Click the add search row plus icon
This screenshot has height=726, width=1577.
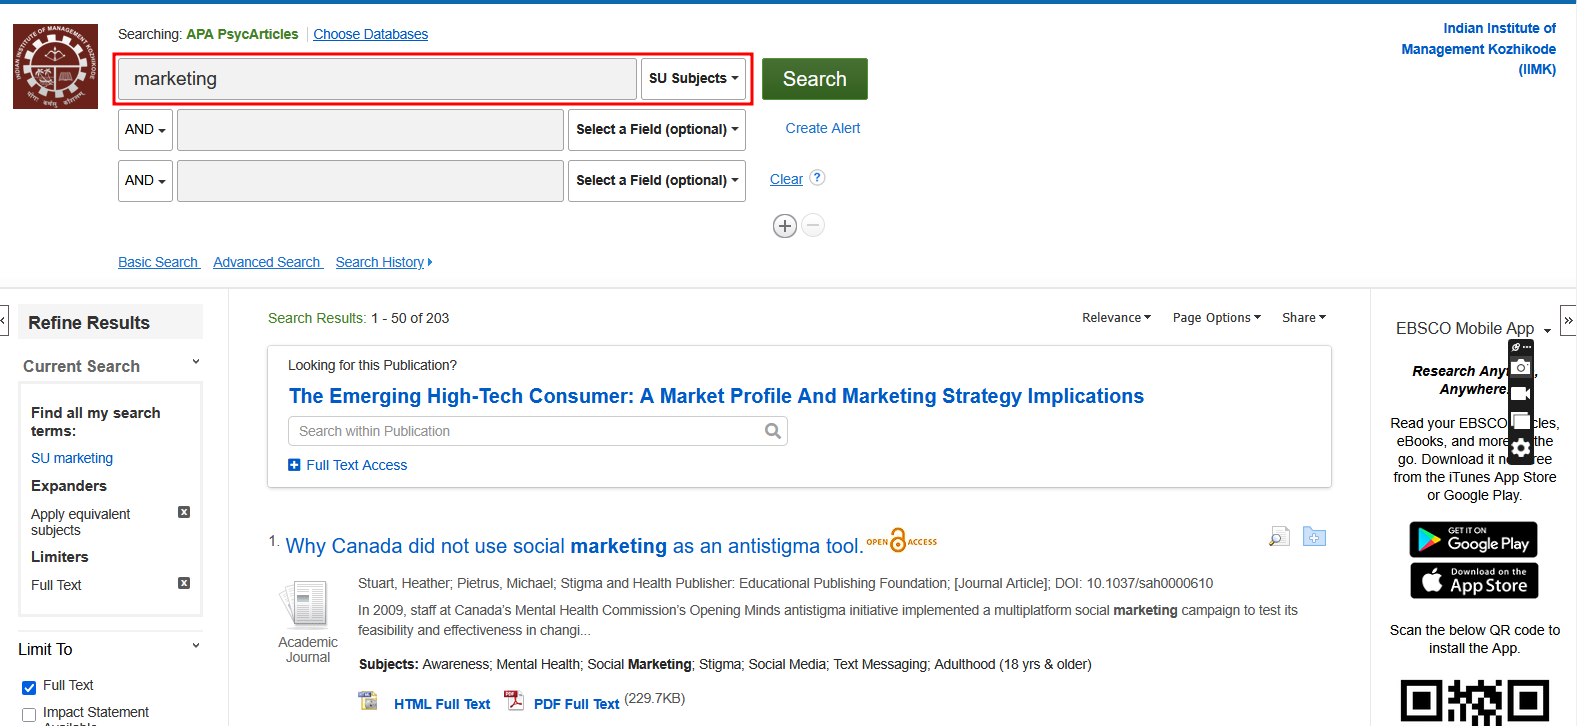point(784,226)
